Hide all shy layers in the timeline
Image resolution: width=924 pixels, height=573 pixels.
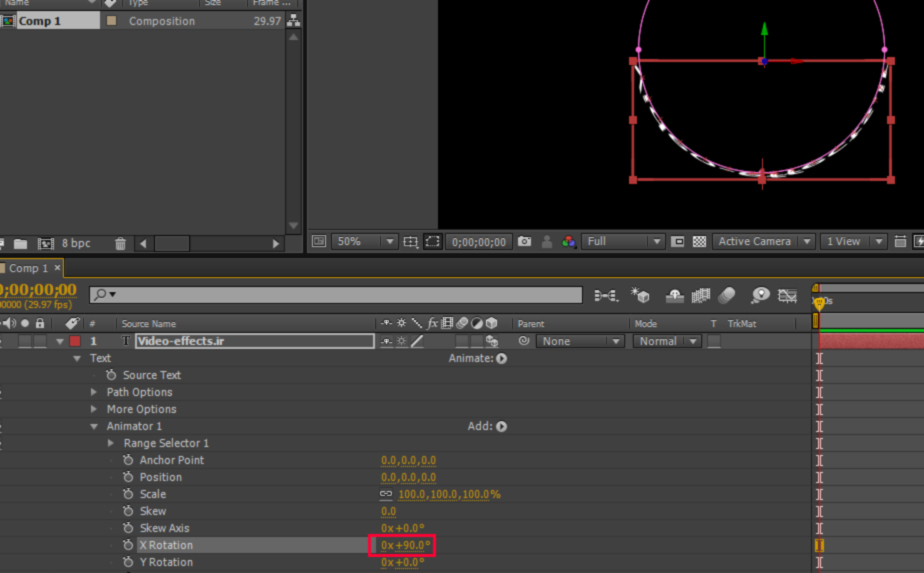[x=674, y=295]
